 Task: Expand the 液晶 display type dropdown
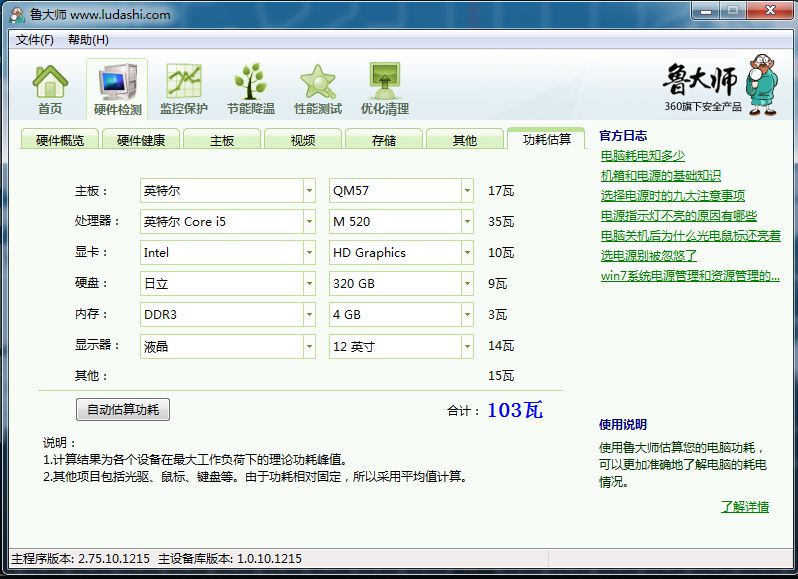pos(309,346)
